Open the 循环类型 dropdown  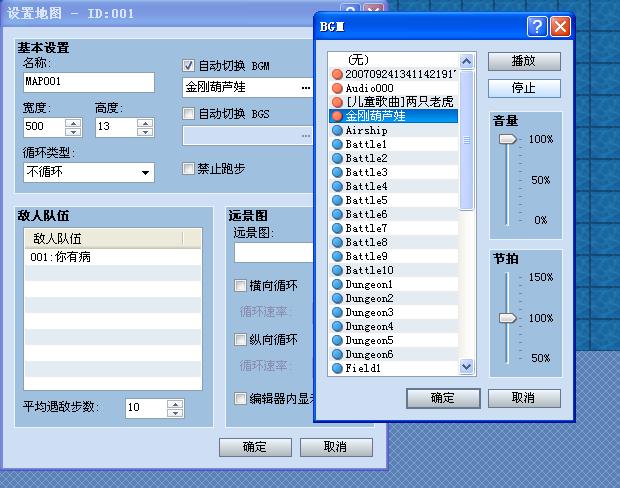pos(145,172)
